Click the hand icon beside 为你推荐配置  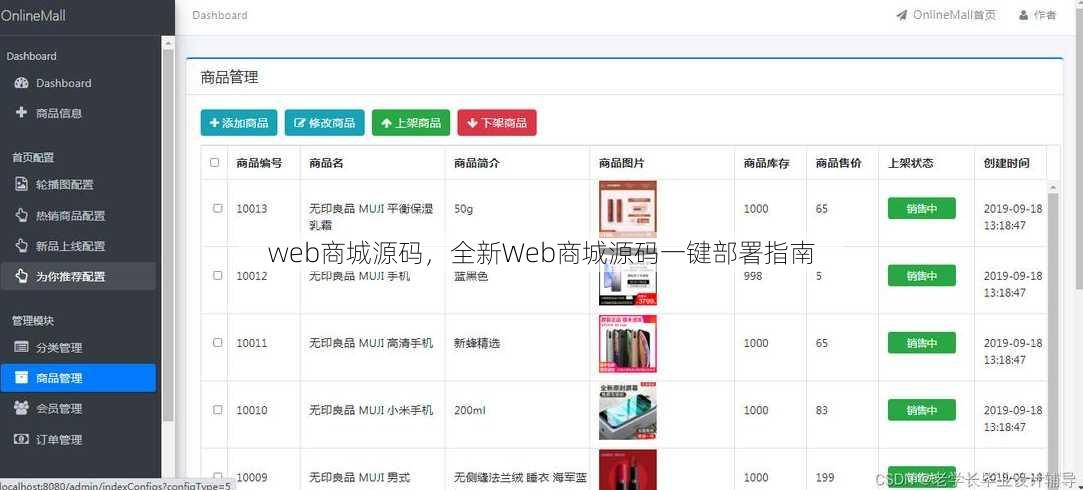click(21, 276)
